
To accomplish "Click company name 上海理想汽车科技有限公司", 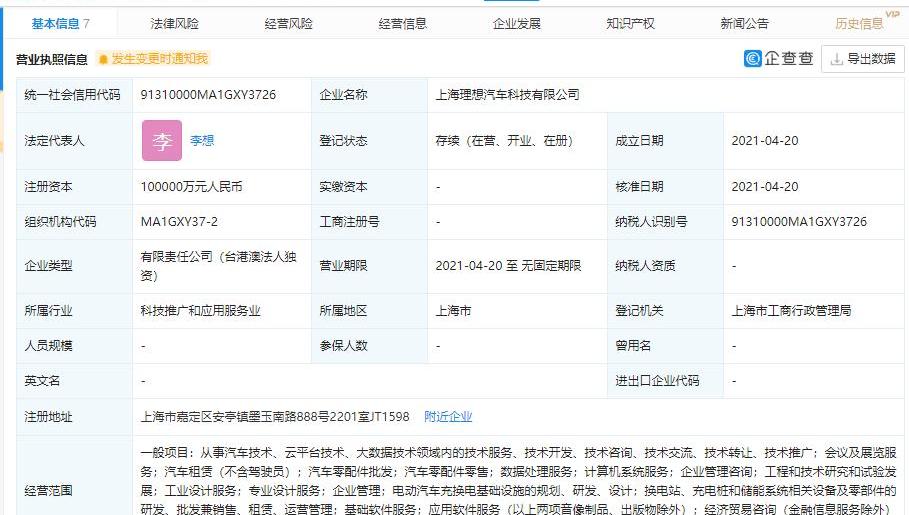I will pyautogui.click(x=508, y=95).
